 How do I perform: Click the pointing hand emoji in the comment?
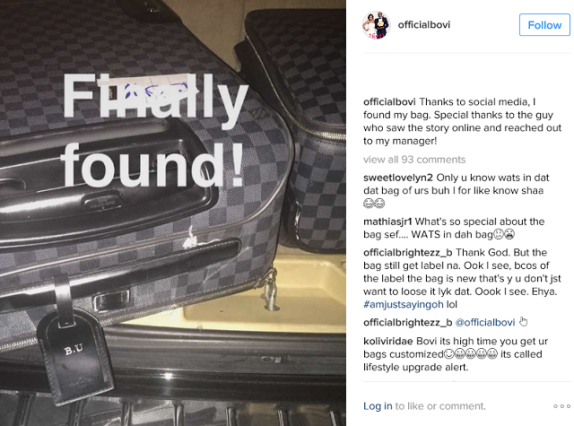[523, 322]
